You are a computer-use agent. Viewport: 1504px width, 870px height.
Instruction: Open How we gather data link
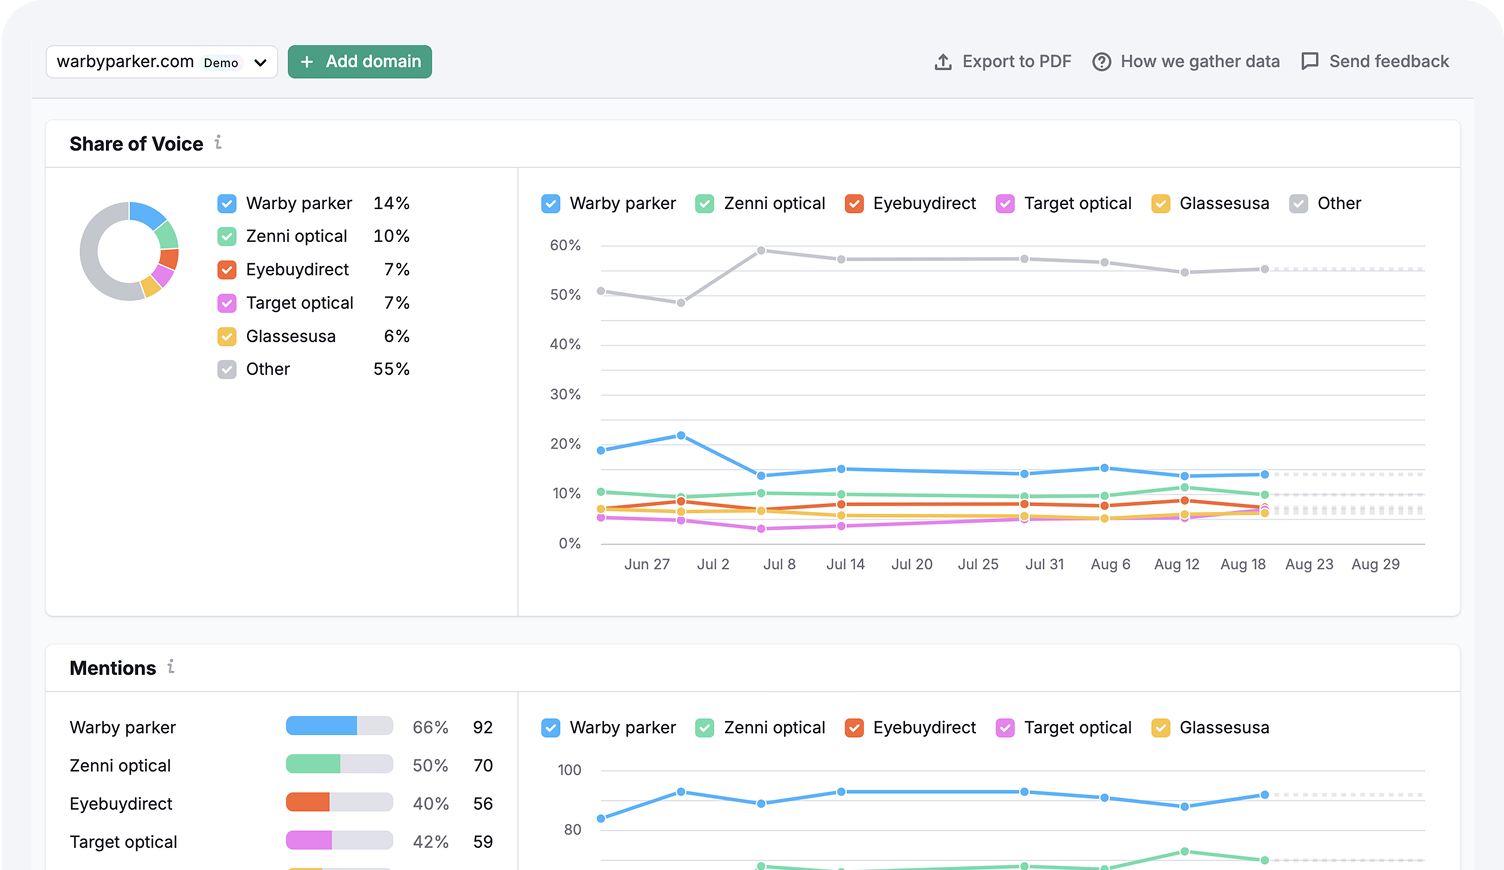(1199, 62)
